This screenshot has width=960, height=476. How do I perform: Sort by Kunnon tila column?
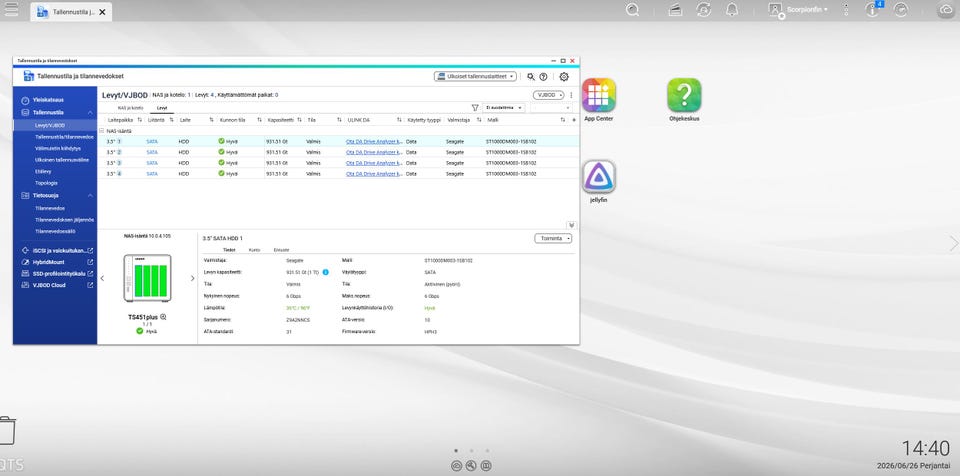tap(260, 120)
